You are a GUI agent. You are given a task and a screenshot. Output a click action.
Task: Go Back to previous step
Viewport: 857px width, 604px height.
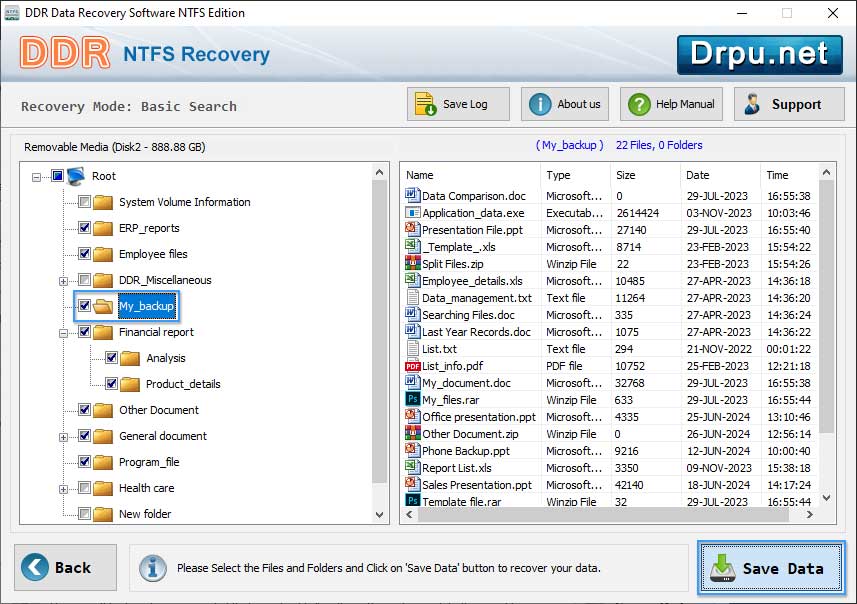pos(66,567)
